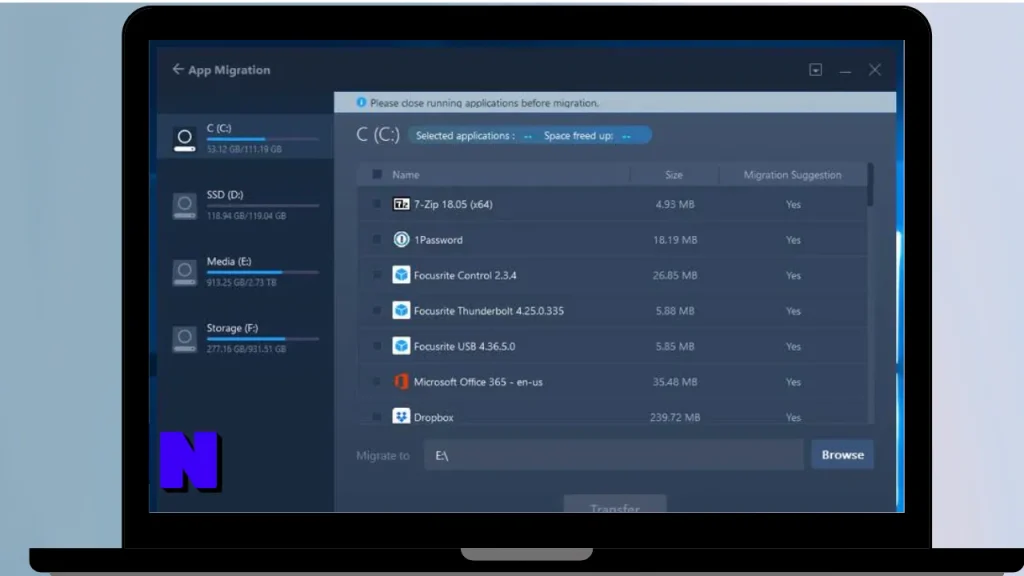Click the 26.85 MB size value
The width and height of the screenshot is (1024, 576).
(x=675, y=275)
